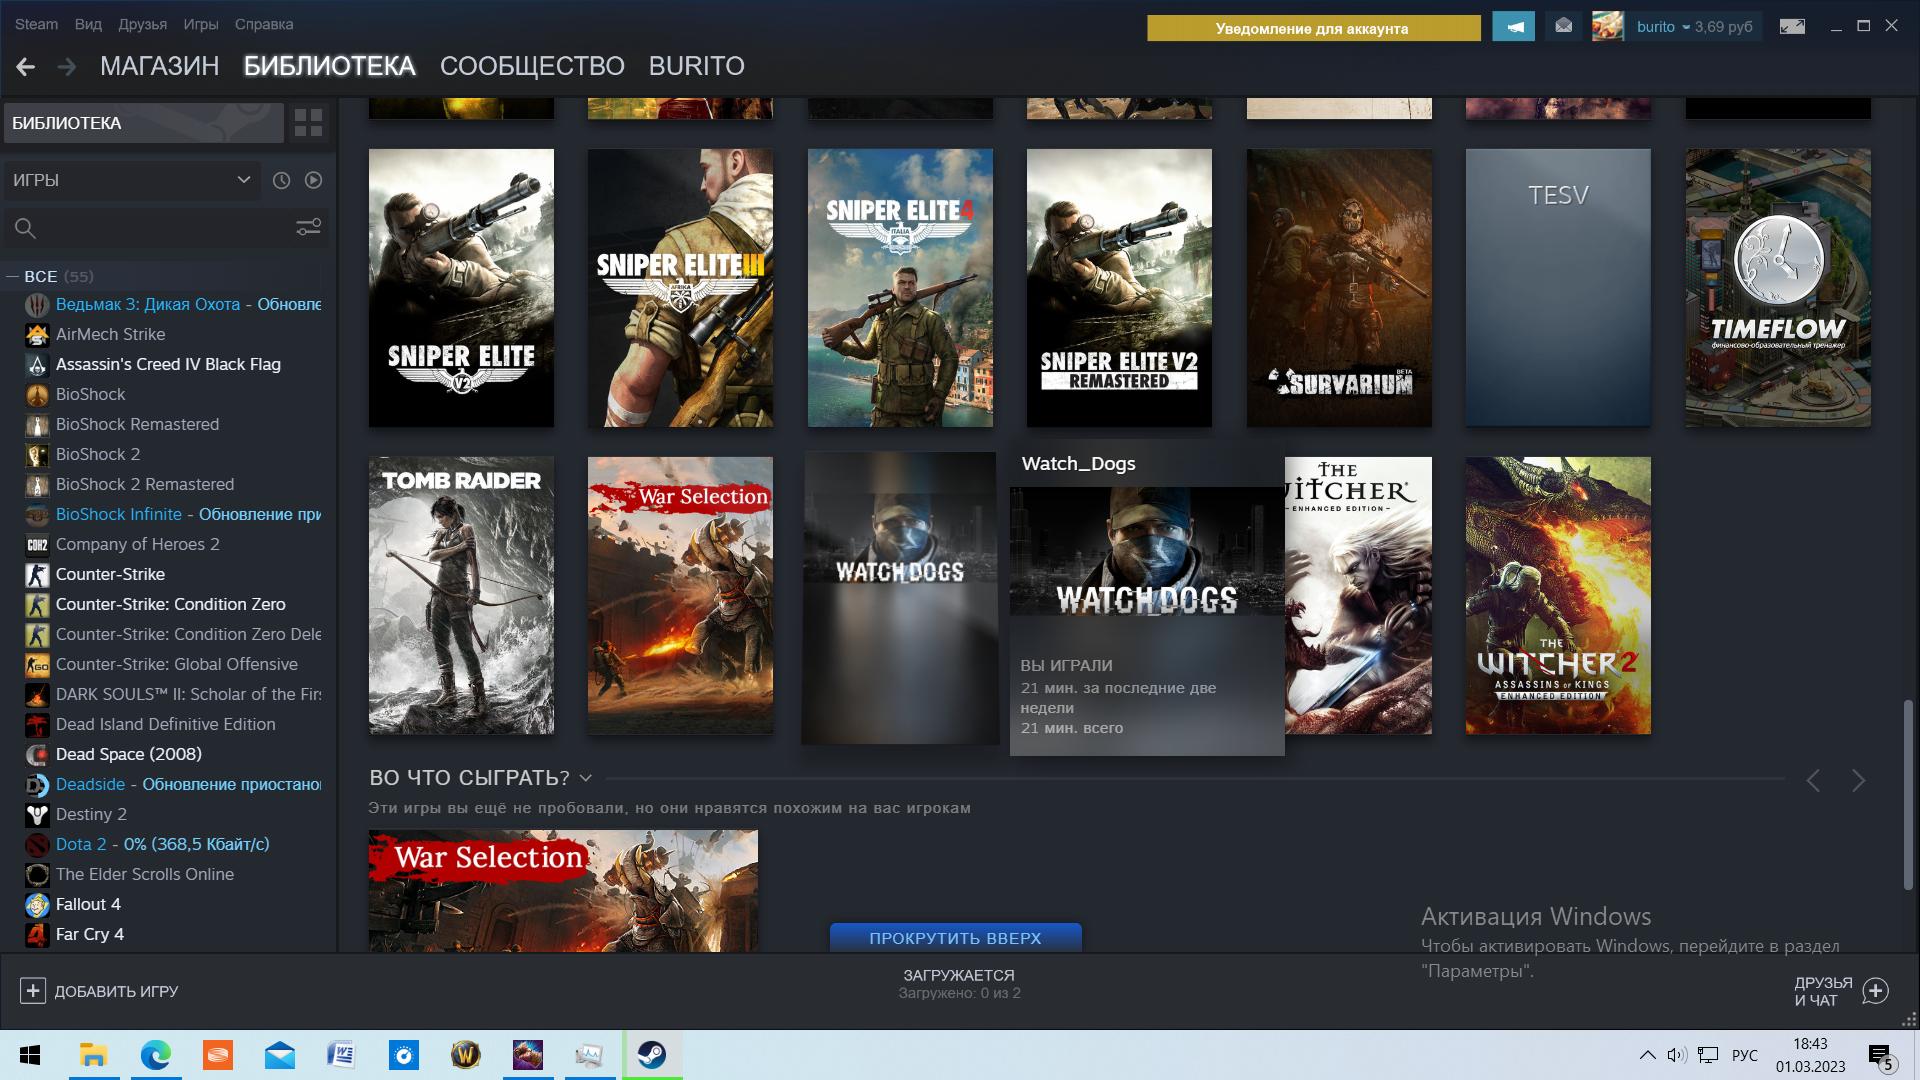Image resolution: width=1920 pixels, height=1080 pixels.
Task: Expand ВО ЧТО СЫГРАТЬ shelf dropdown
Action: (586, 778)
